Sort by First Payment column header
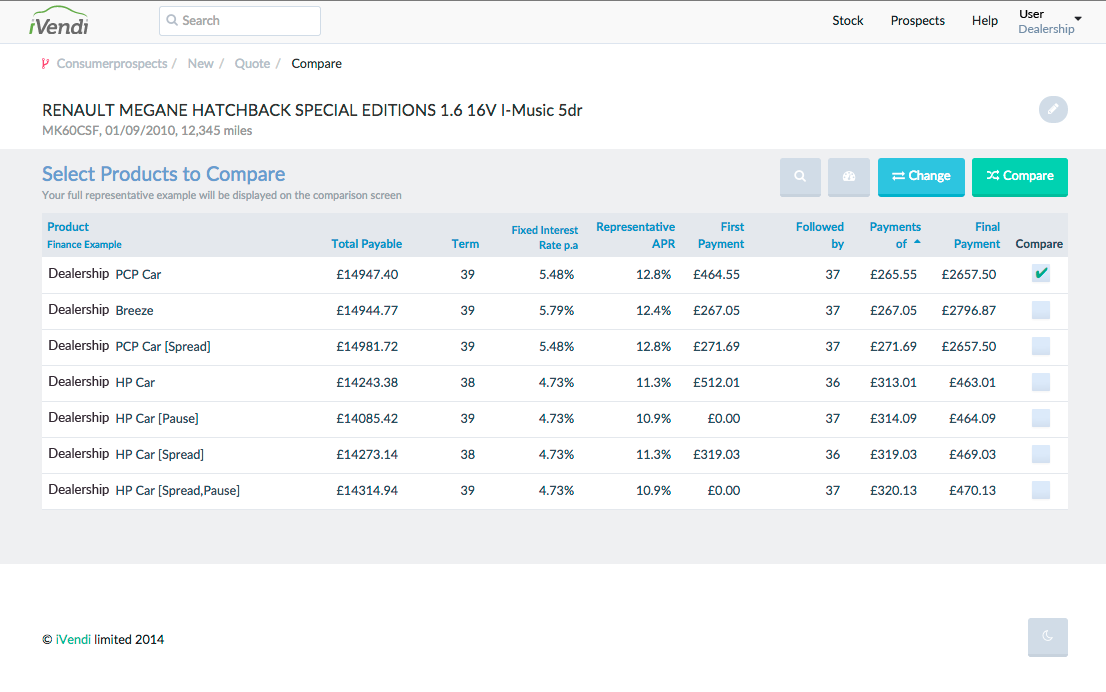Image resolution: width=1106 pixels, height=692 pixels. coord(721,235)
